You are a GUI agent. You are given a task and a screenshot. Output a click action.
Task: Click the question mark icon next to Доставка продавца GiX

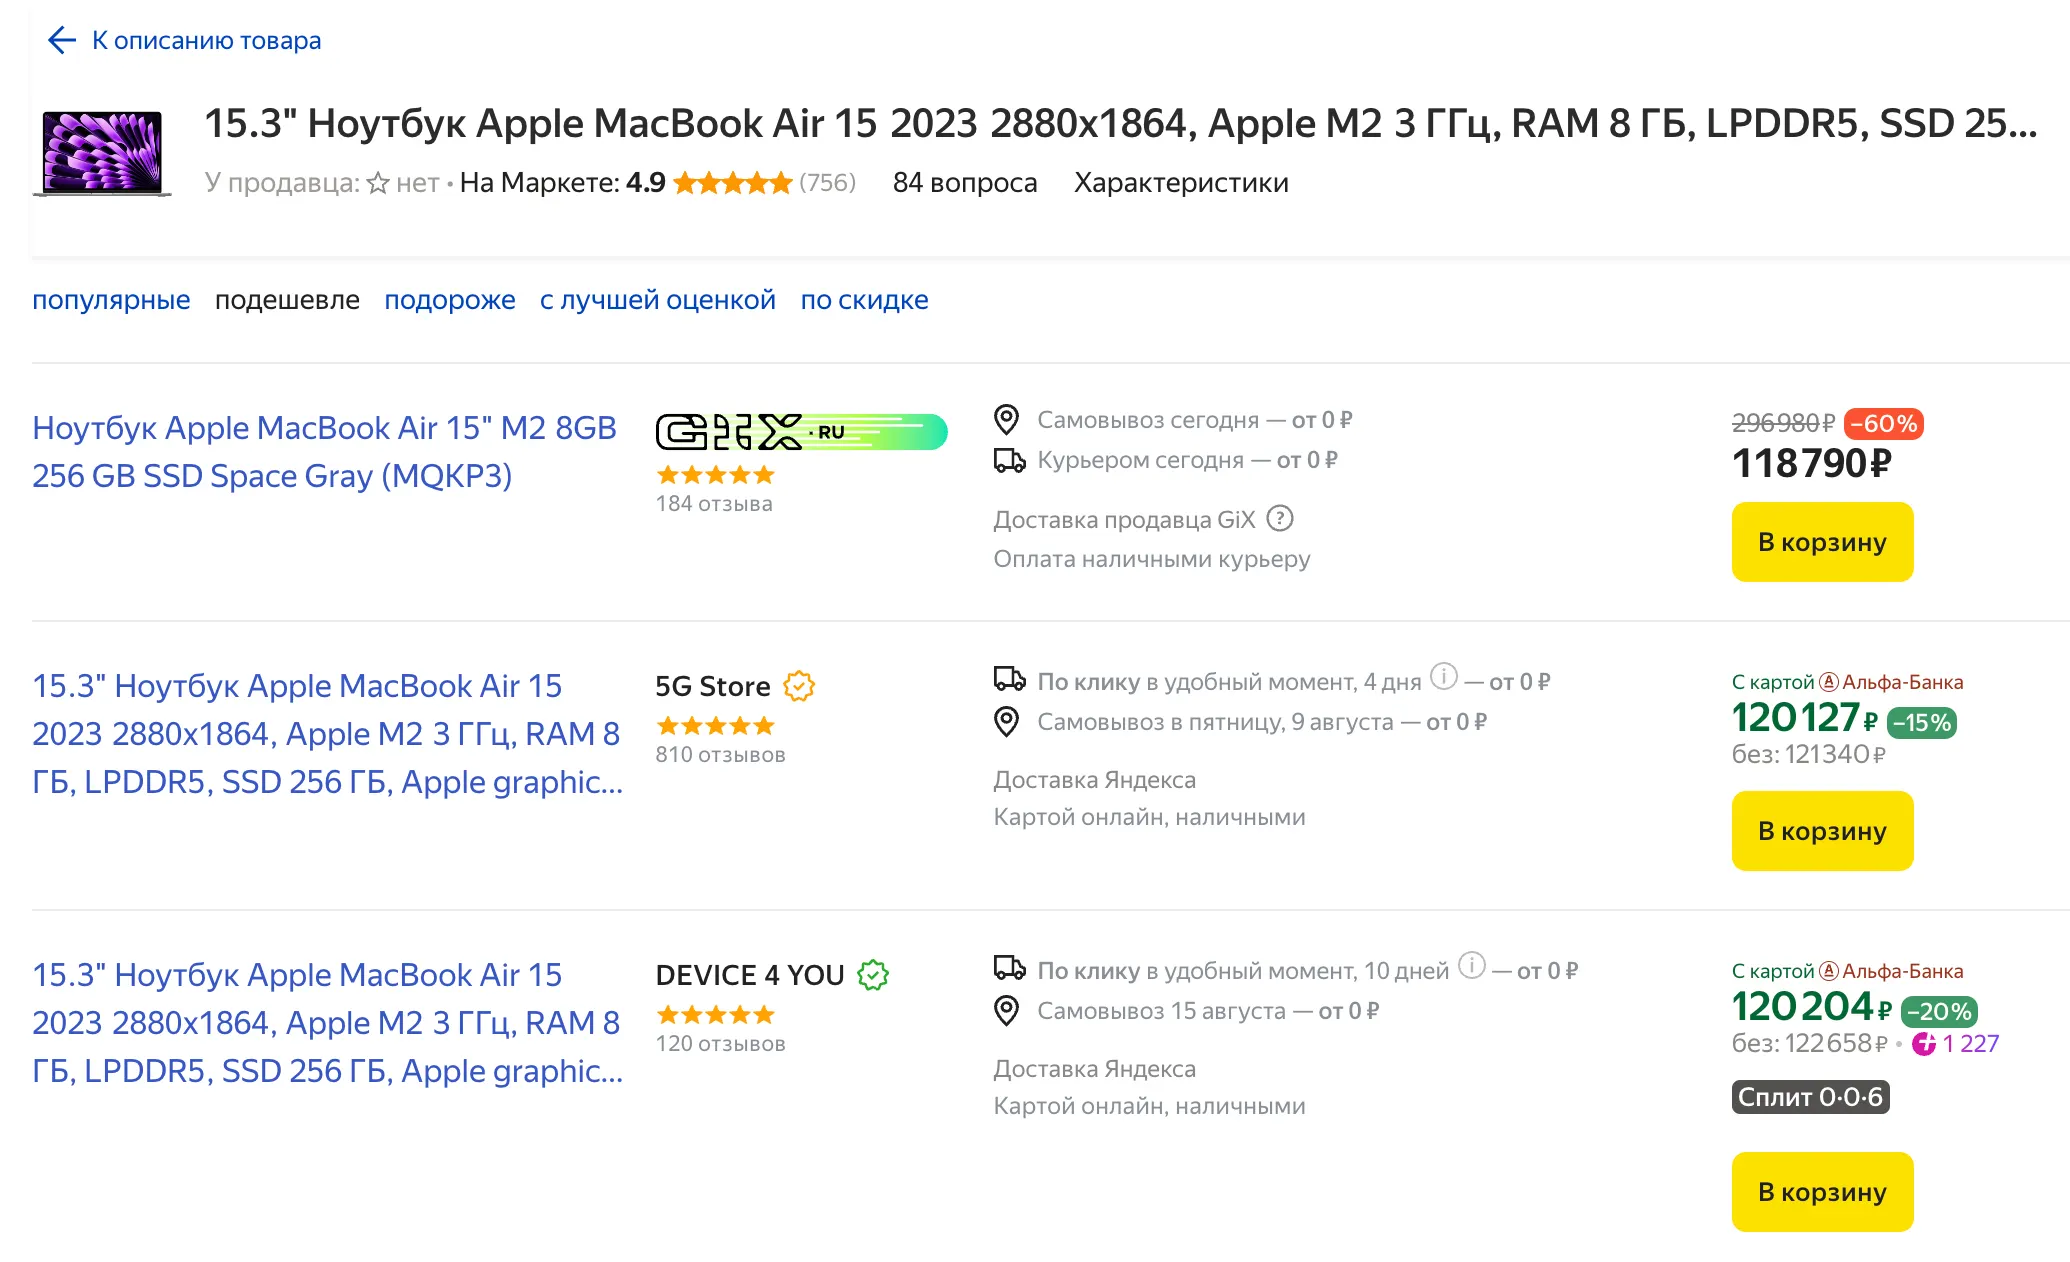point(1279,519)
